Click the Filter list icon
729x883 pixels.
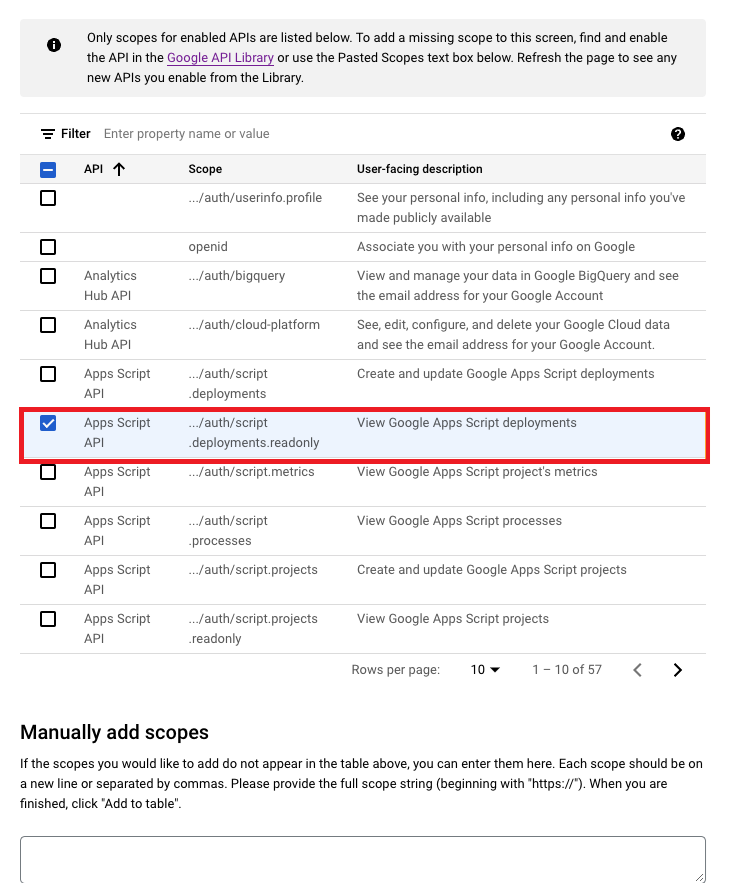48,134
